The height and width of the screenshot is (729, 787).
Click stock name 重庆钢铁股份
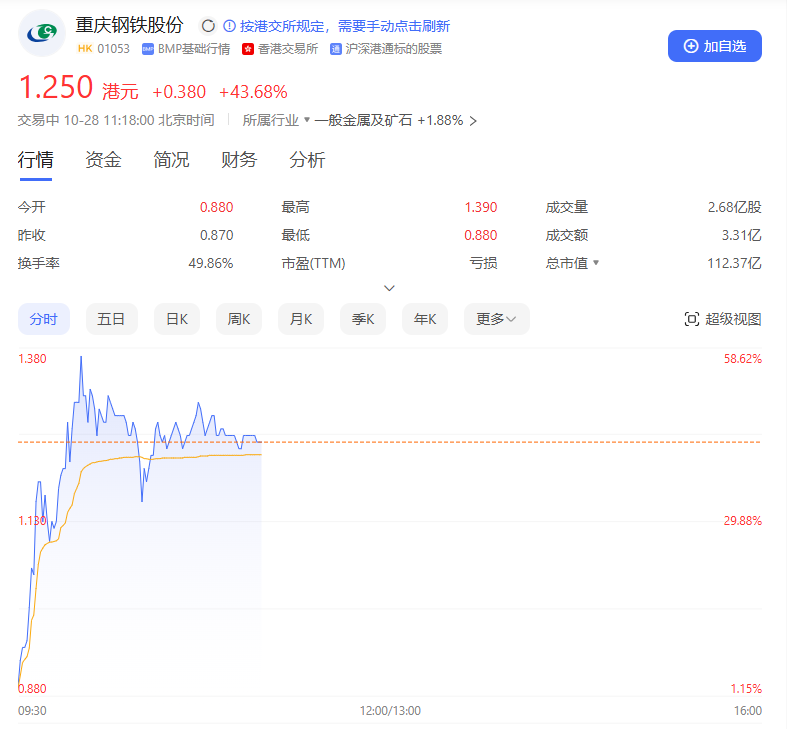tap(129, 25)
